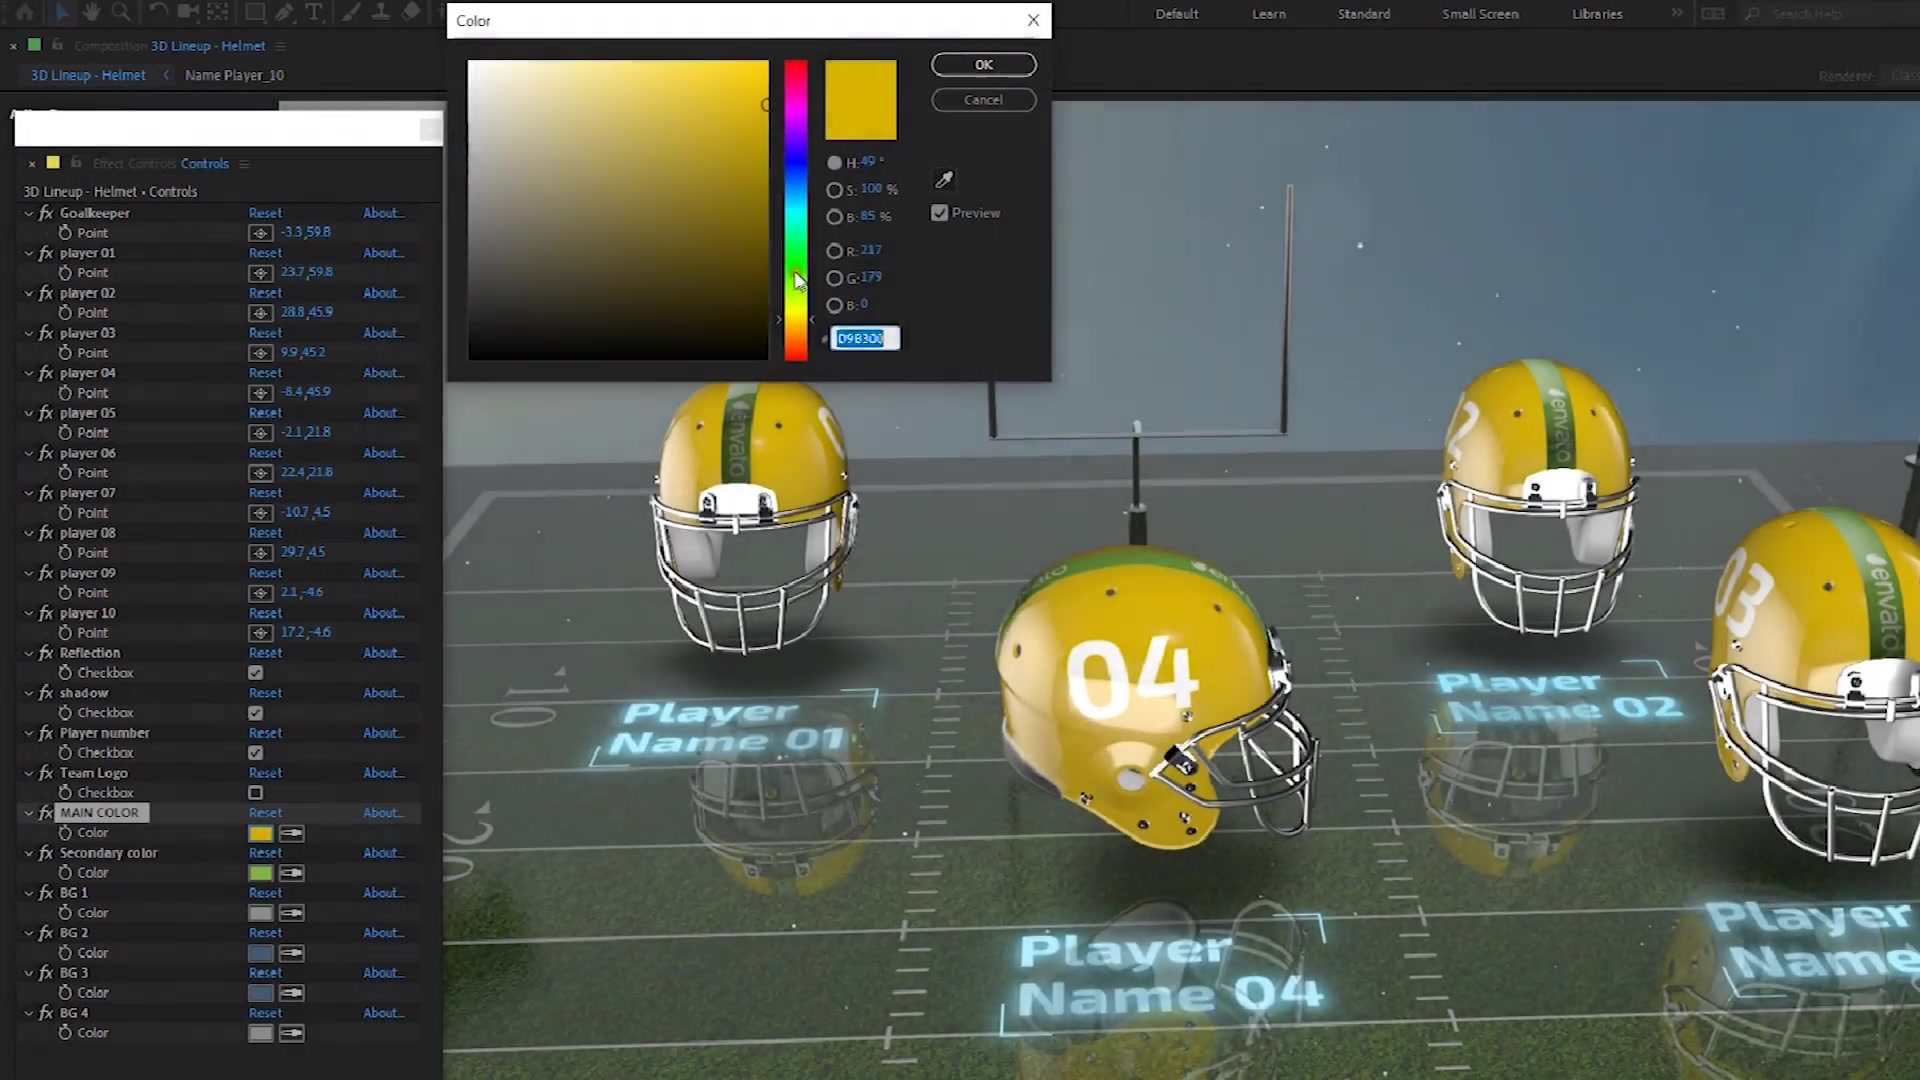
Task: Collapse the Secondary color effect group
Action: 28,853
